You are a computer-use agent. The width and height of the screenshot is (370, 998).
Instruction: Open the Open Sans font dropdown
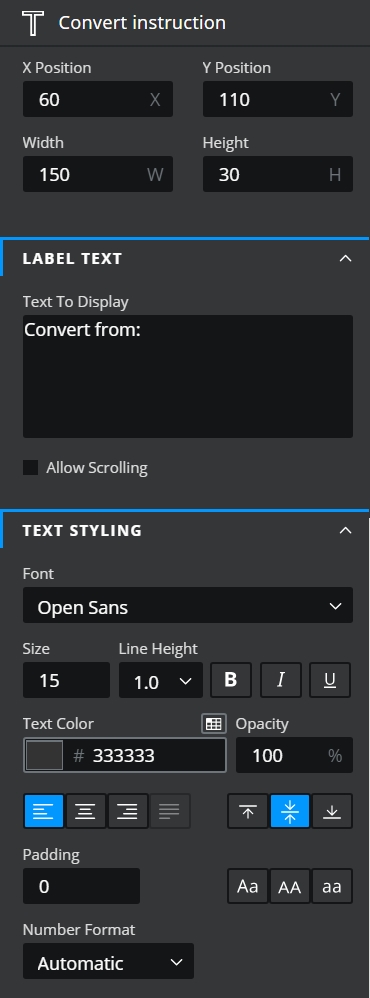pyautogui.click(x=188, y=605)
